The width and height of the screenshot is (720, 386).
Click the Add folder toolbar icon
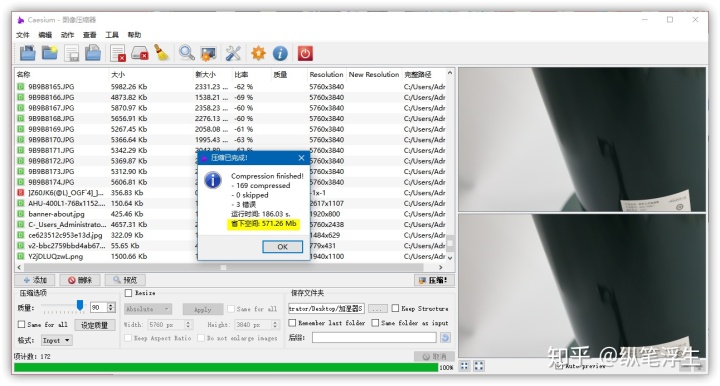tap(50, 53)
